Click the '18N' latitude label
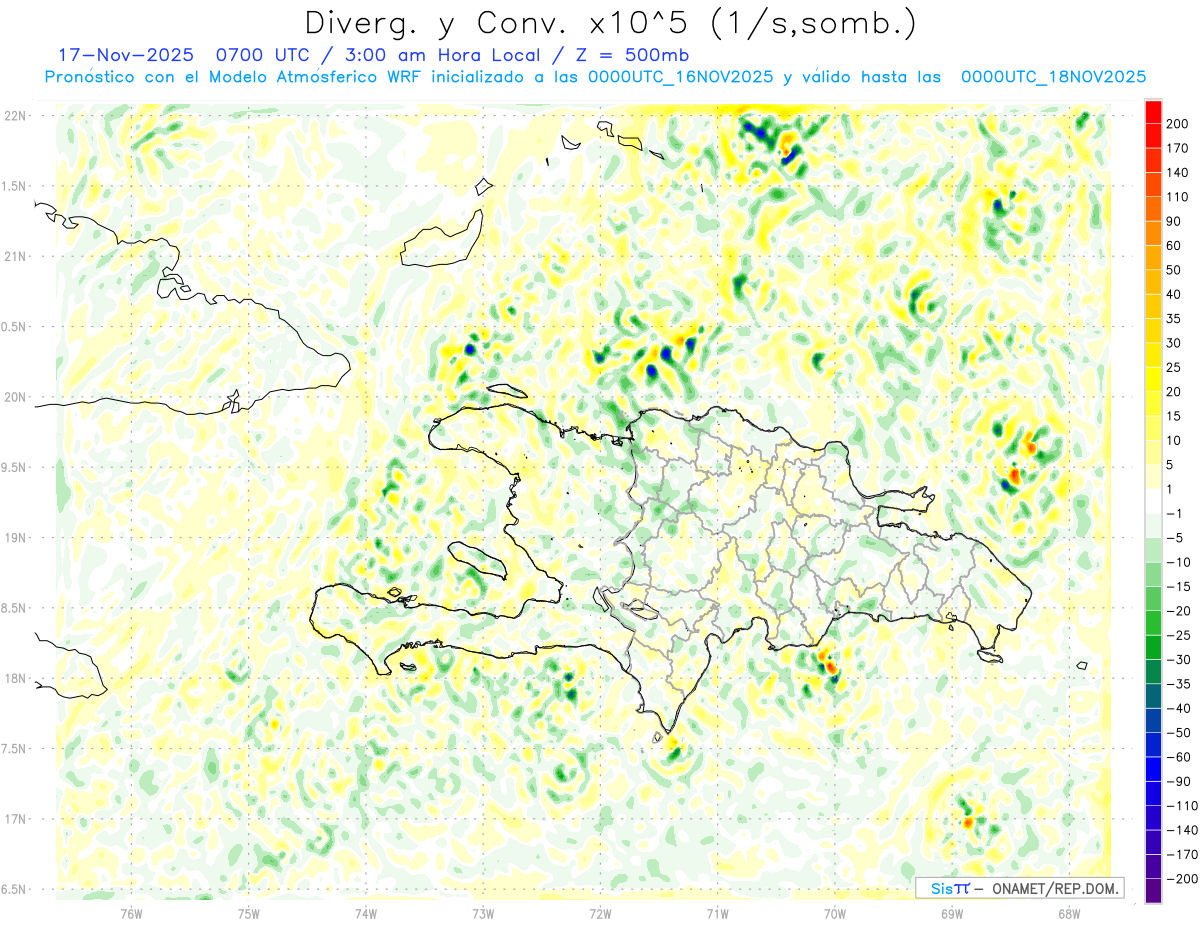Image resolution: width=1200 pixels, height=927 pixels. point(16,678)
